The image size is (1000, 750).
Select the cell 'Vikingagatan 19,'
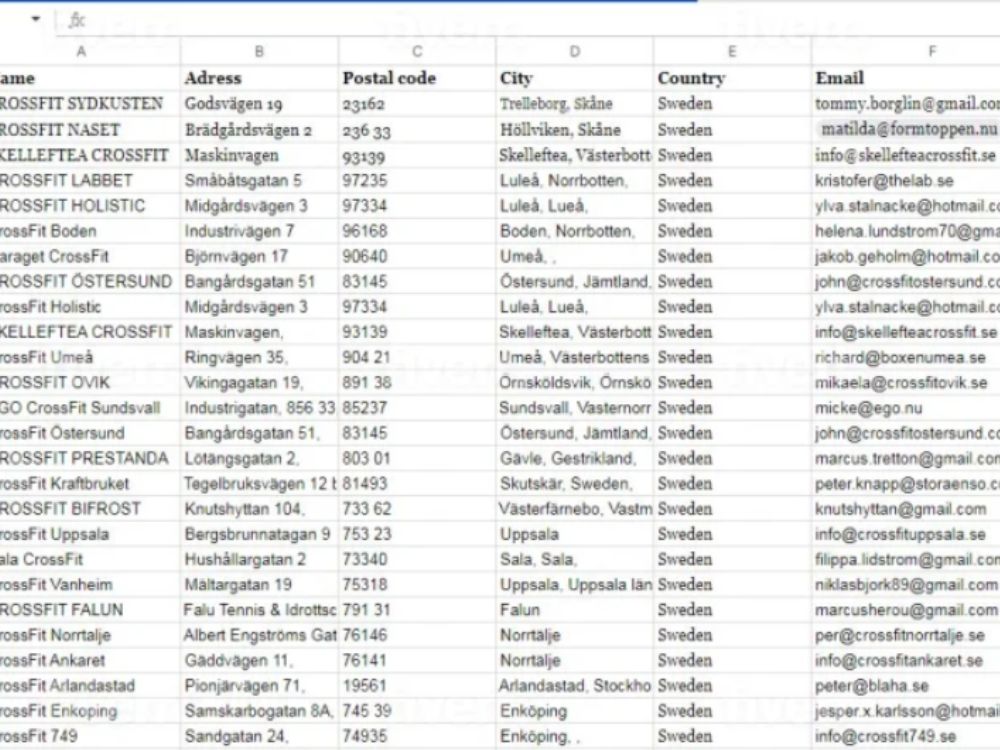click(260, 383)
